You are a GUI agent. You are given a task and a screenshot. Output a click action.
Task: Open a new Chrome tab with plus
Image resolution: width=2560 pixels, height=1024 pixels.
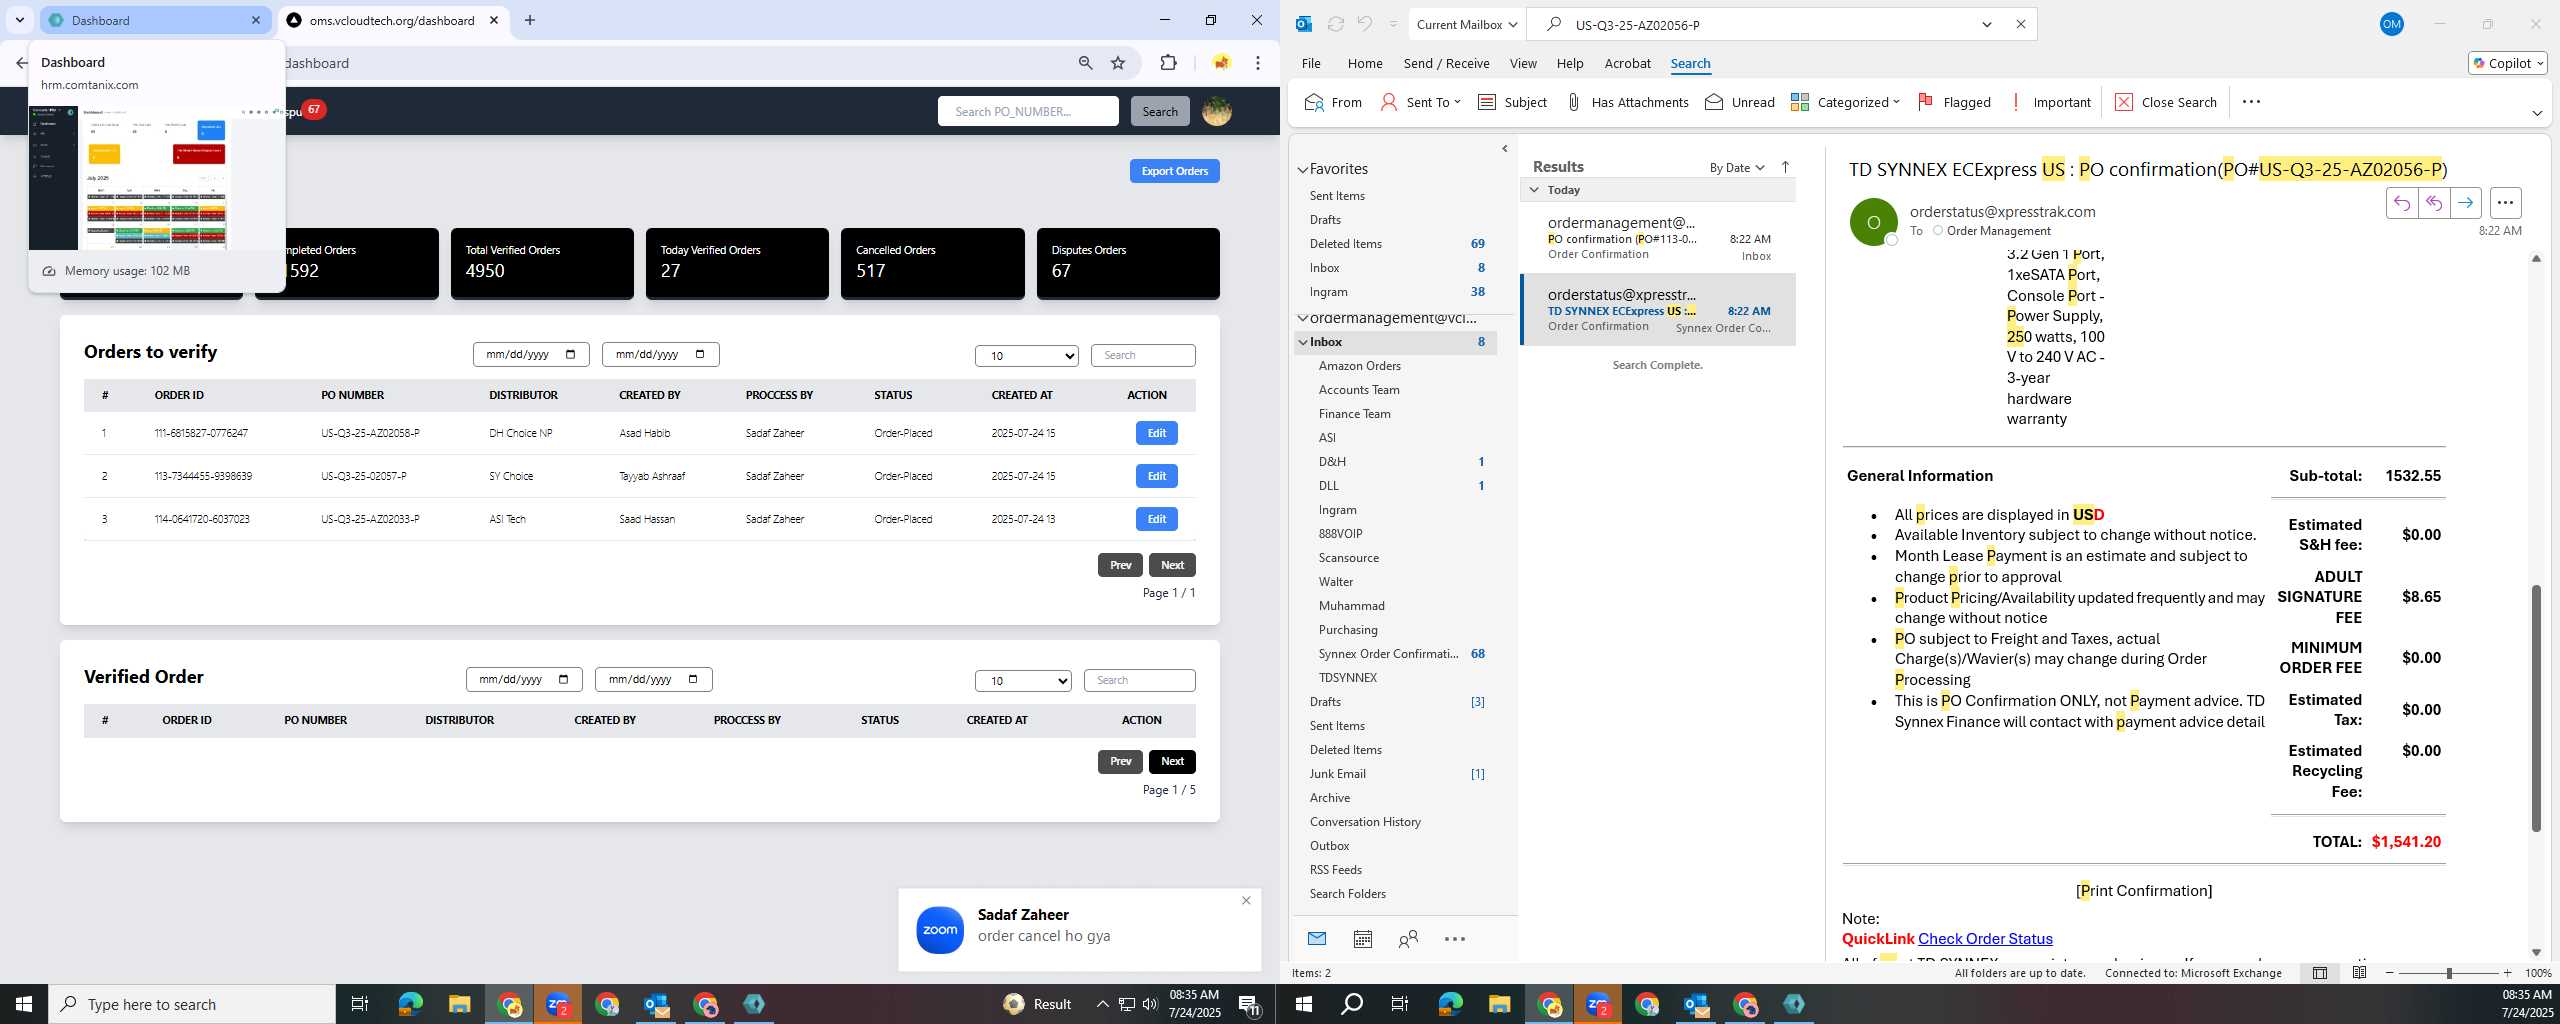(530, 20)
